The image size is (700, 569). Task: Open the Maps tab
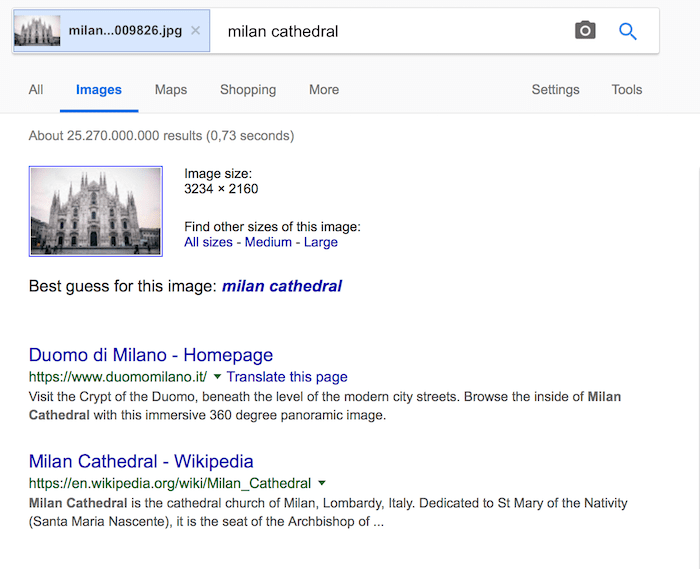(x=171, y=89)
